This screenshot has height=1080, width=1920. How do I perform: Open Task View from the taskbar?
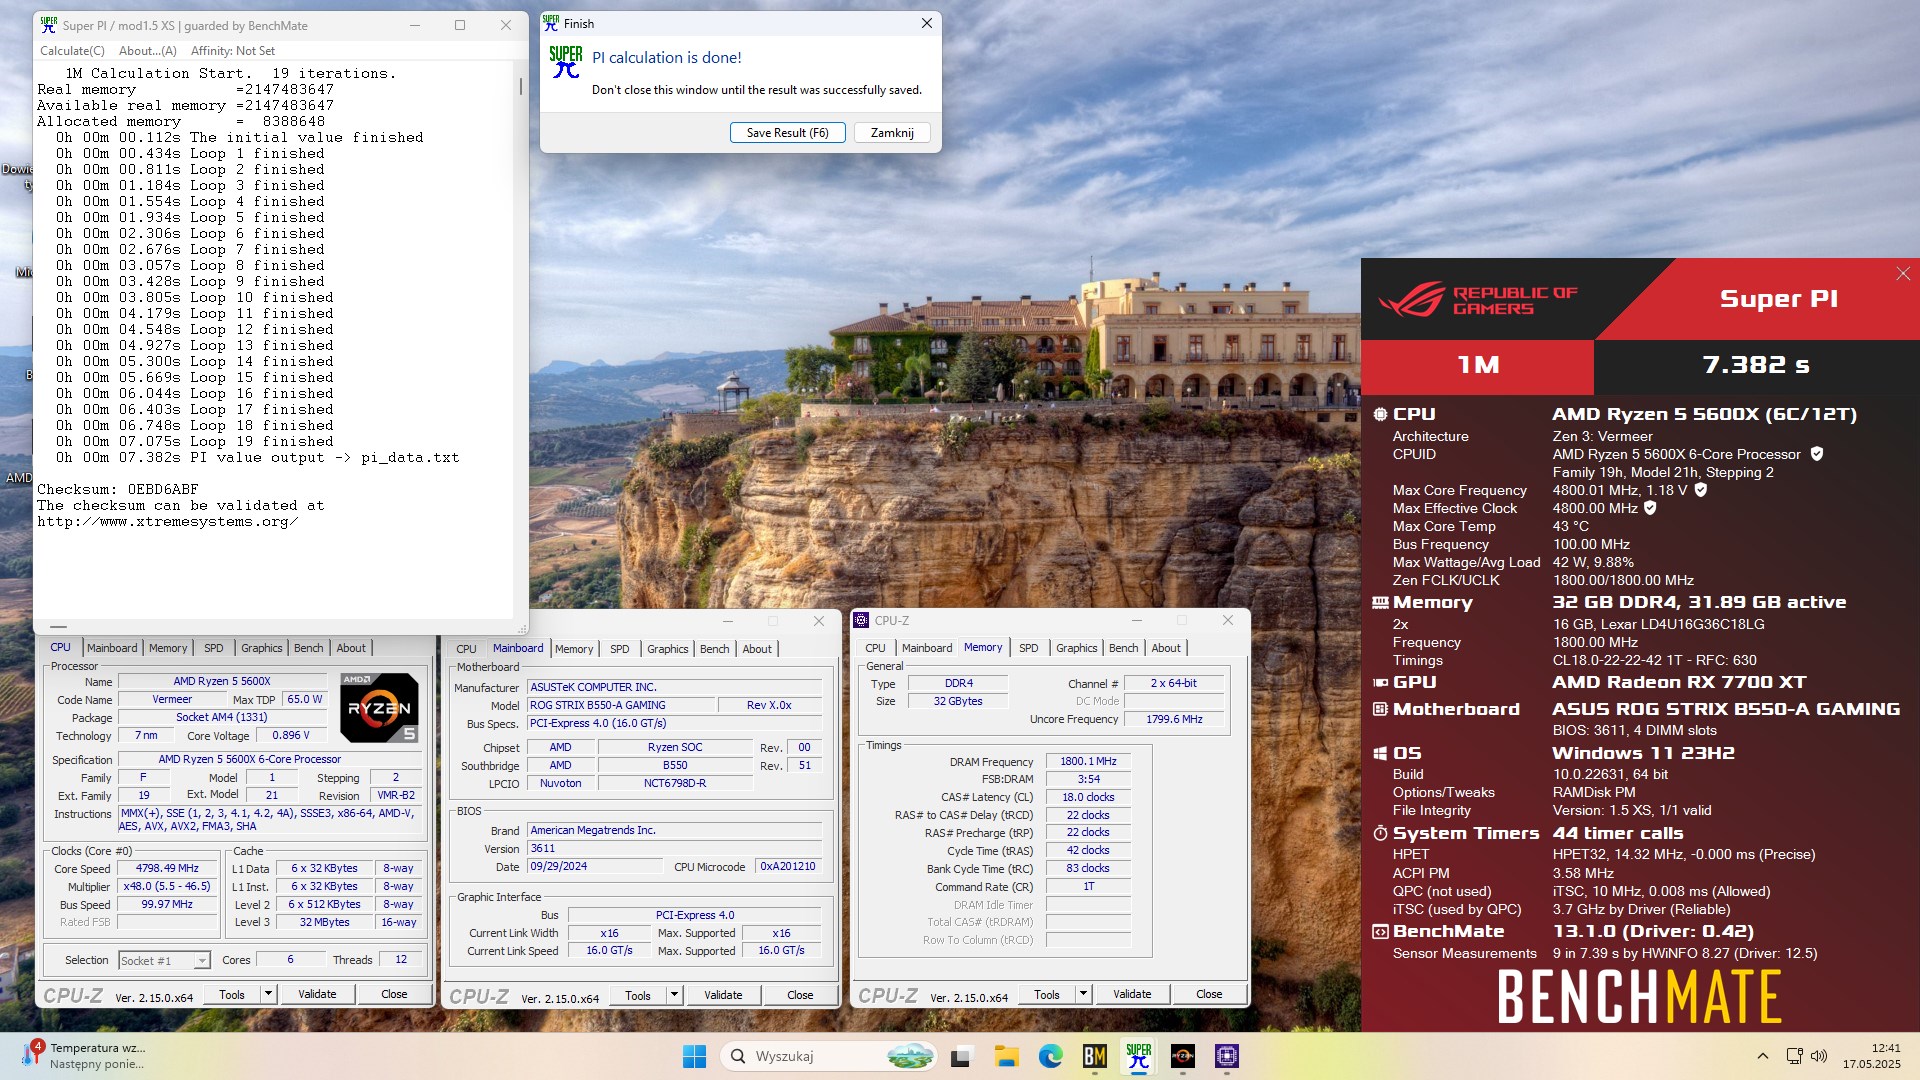[962, 1056]
